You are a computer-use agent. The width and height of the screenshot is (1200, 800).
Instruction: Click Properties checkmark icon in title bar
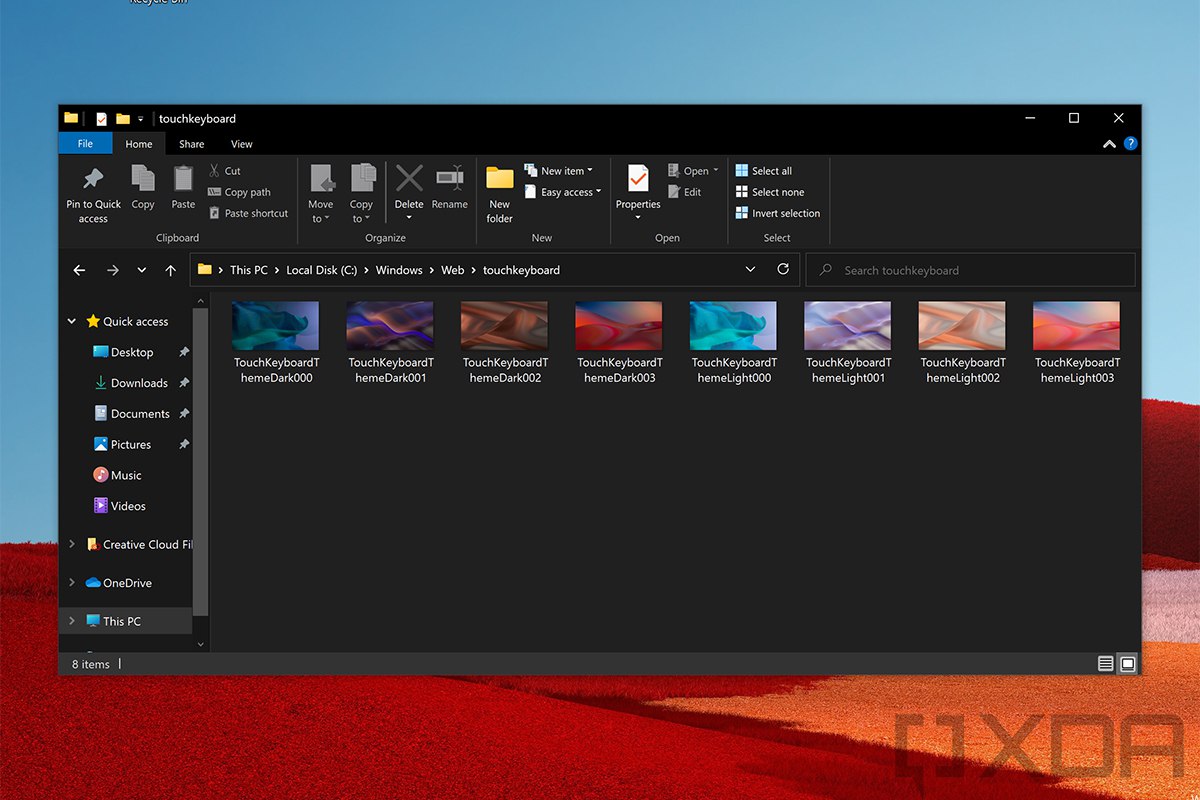101,118
